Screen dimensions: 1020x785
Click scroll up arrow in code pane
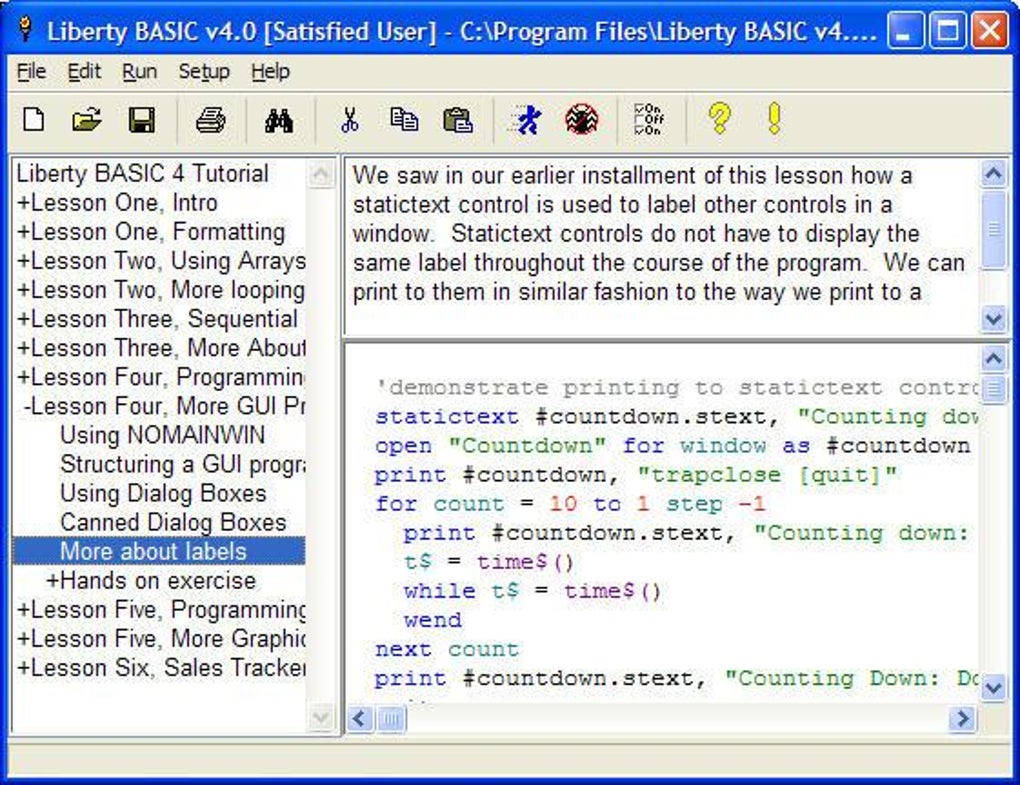993,358
